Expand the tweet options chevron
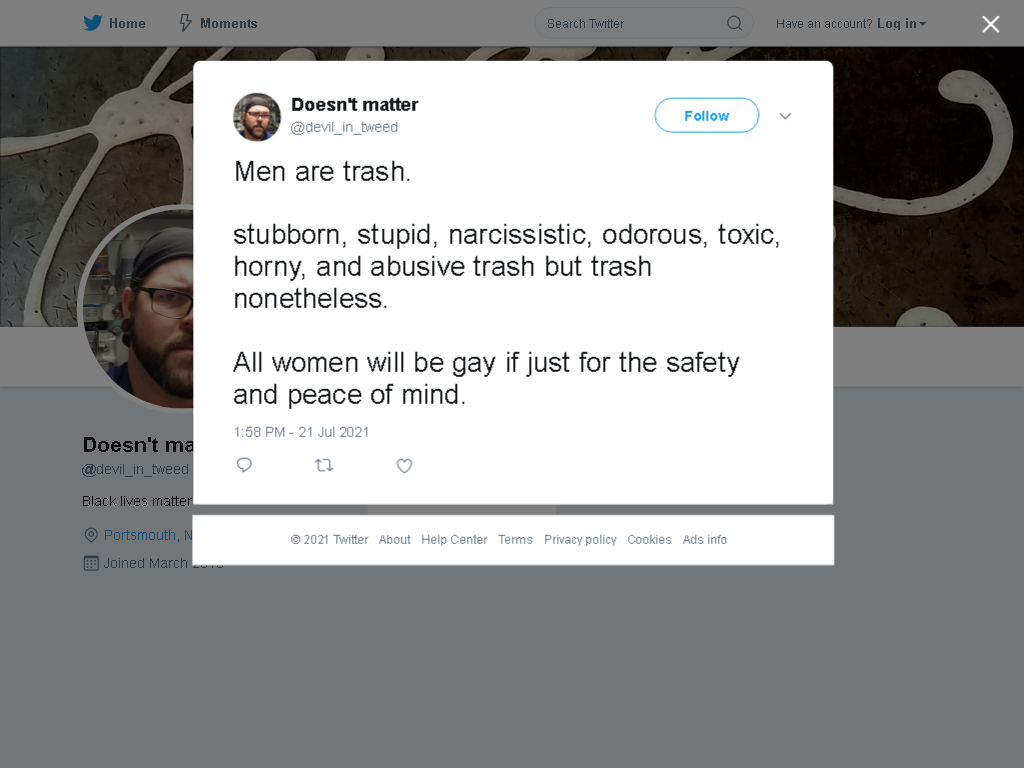This screenshot has height=768, width=1024. 785,116
